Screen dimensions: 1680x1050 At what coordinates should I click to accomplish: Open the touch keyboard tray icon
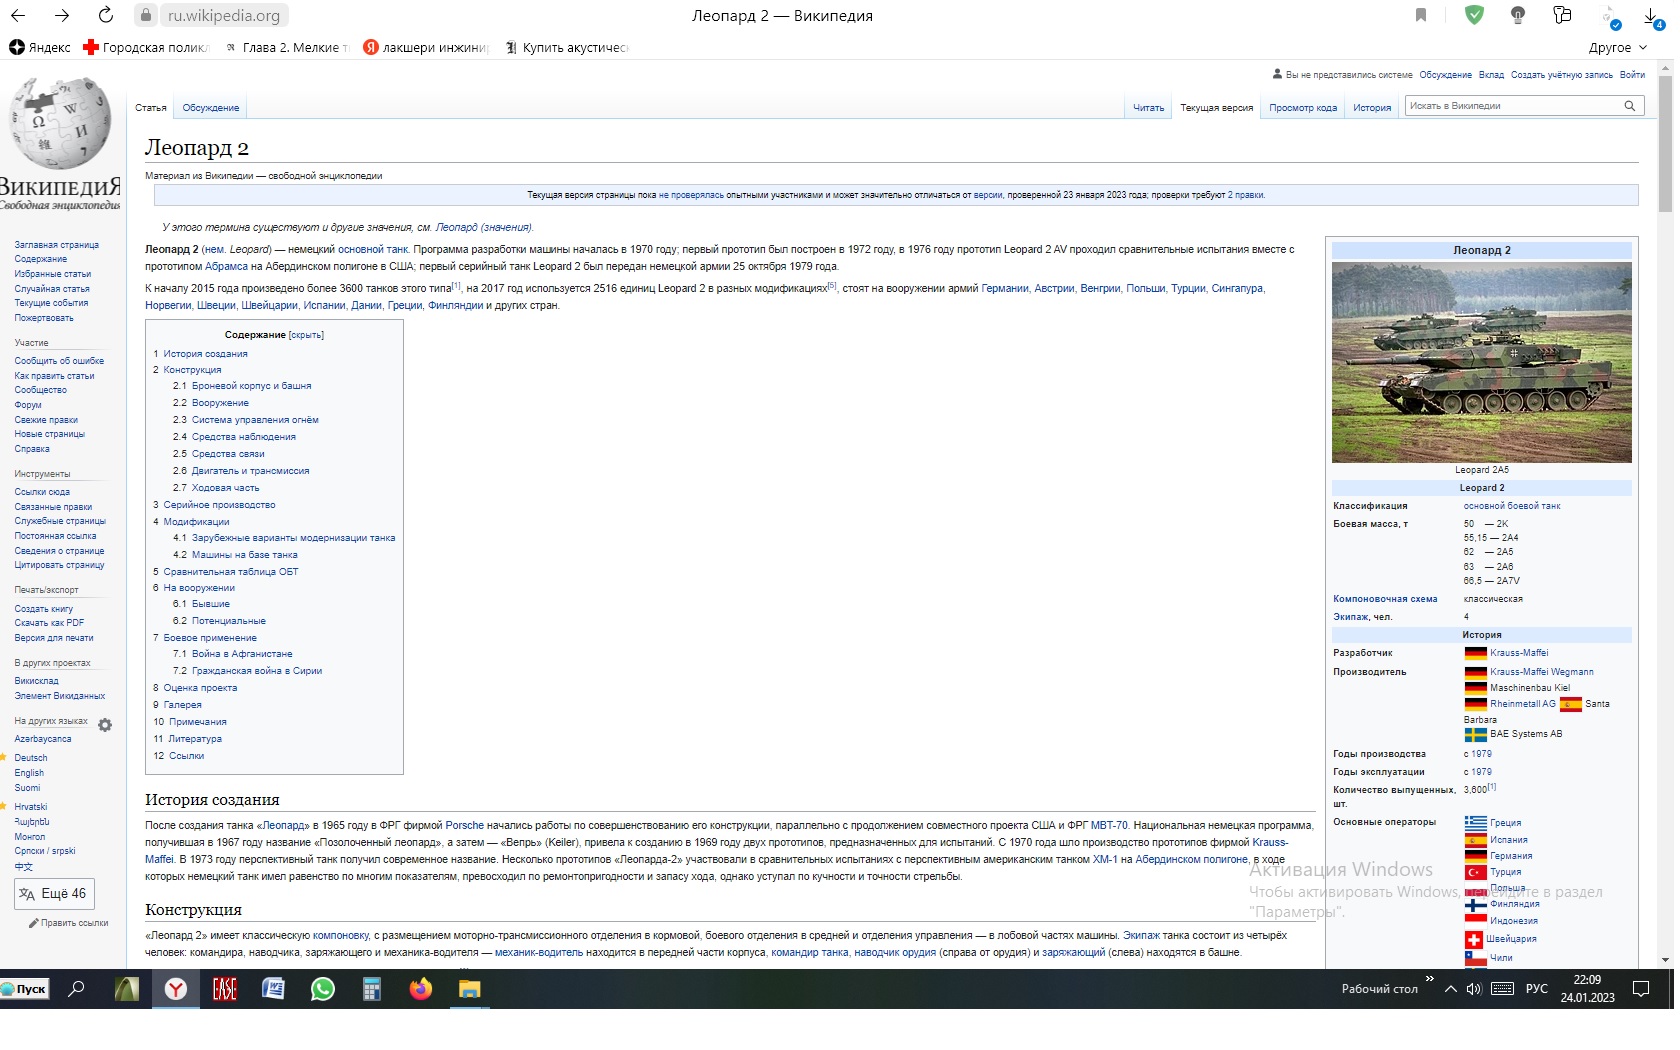(1502, 989)
